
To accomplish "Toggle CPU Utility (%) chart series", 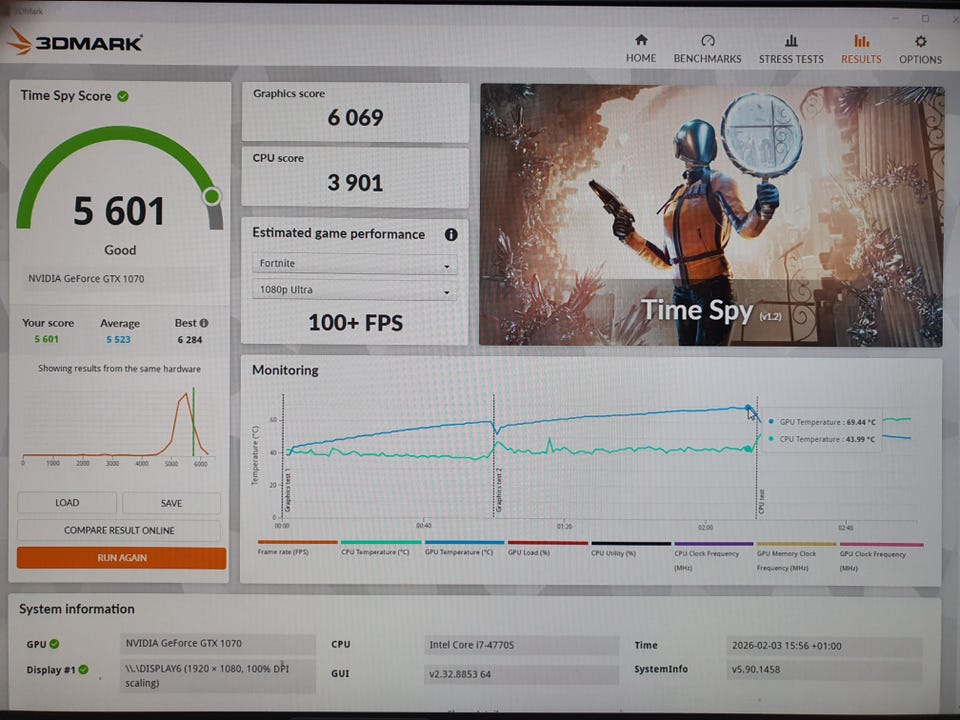I will tap(631, 549).
